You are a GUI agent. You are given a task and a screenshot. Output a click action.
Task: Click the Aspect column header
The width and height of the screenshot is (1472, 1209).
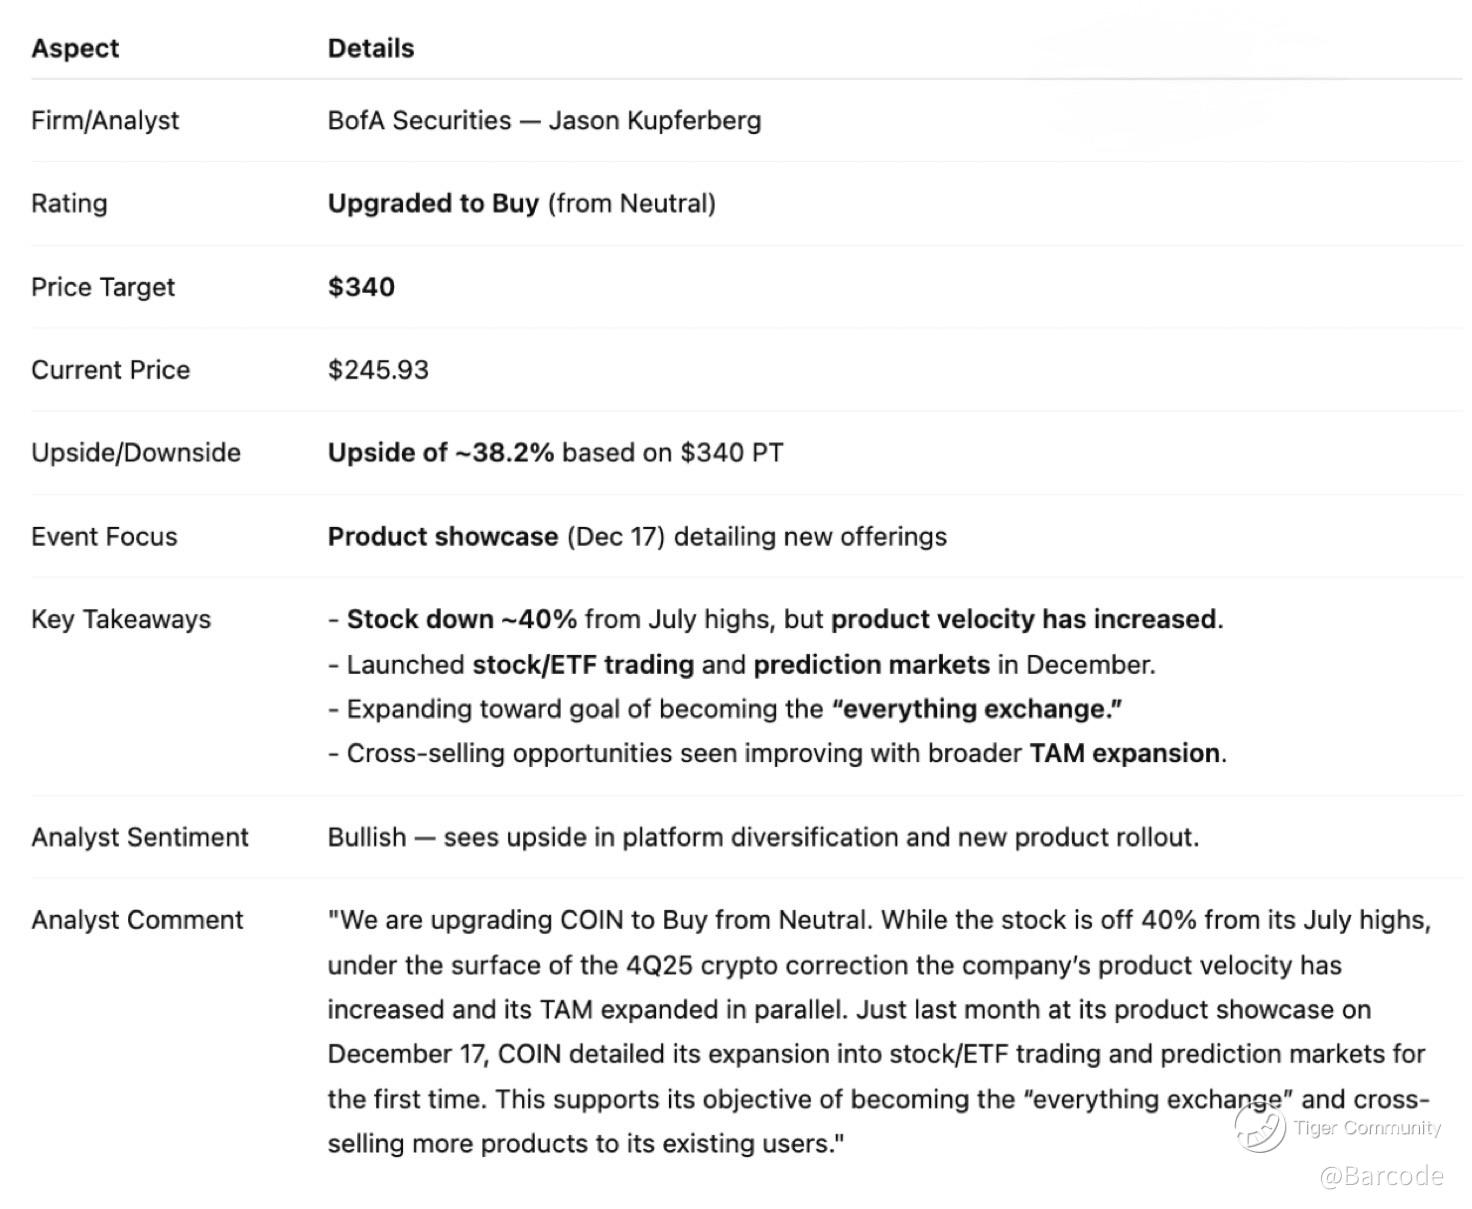[x=75, y=48]
